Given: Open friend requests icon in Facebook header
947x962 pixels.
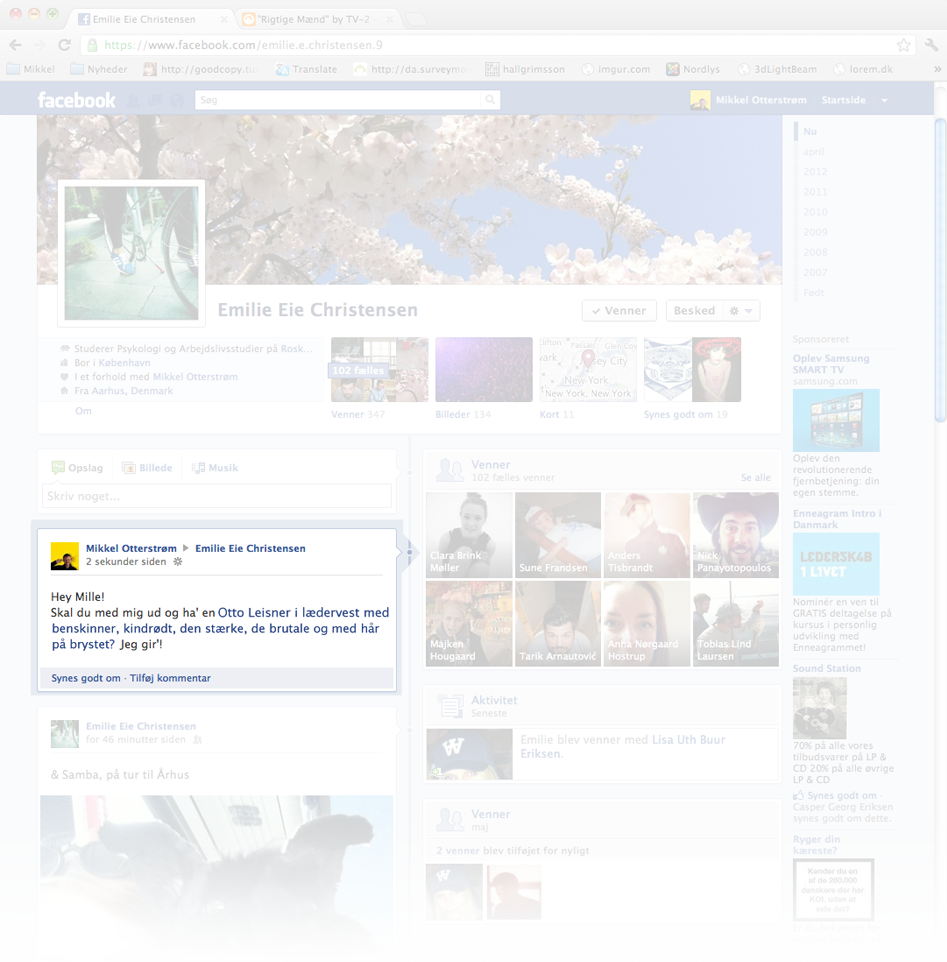Looking at the screenshot, I should (x=133, y=101).
